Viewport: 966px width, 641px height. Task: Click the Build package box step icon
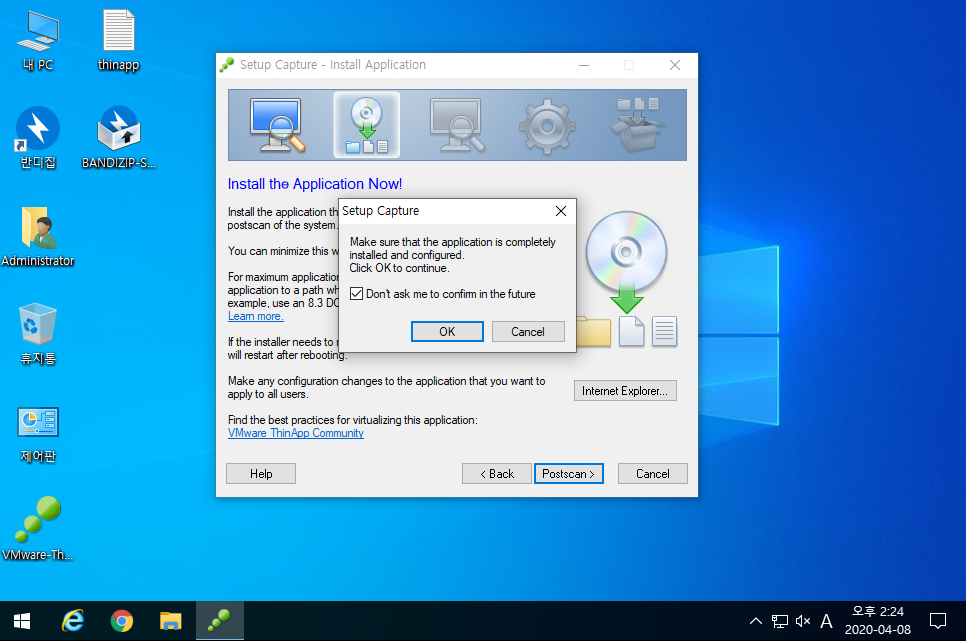637,125
